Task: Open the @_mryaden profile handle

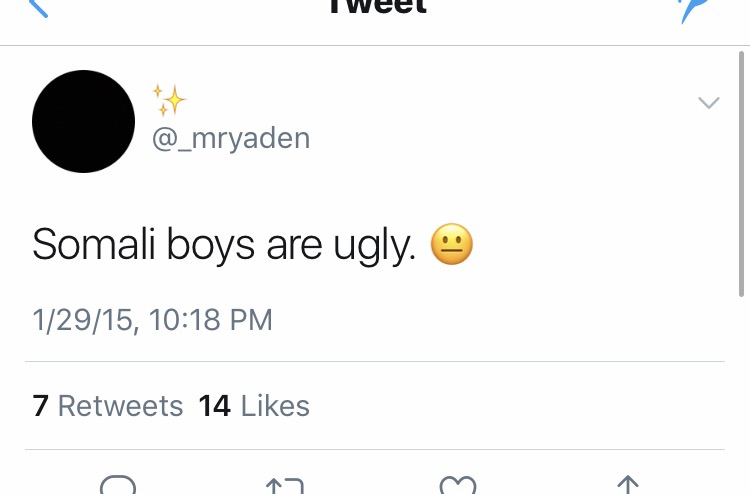Action: 231,138
